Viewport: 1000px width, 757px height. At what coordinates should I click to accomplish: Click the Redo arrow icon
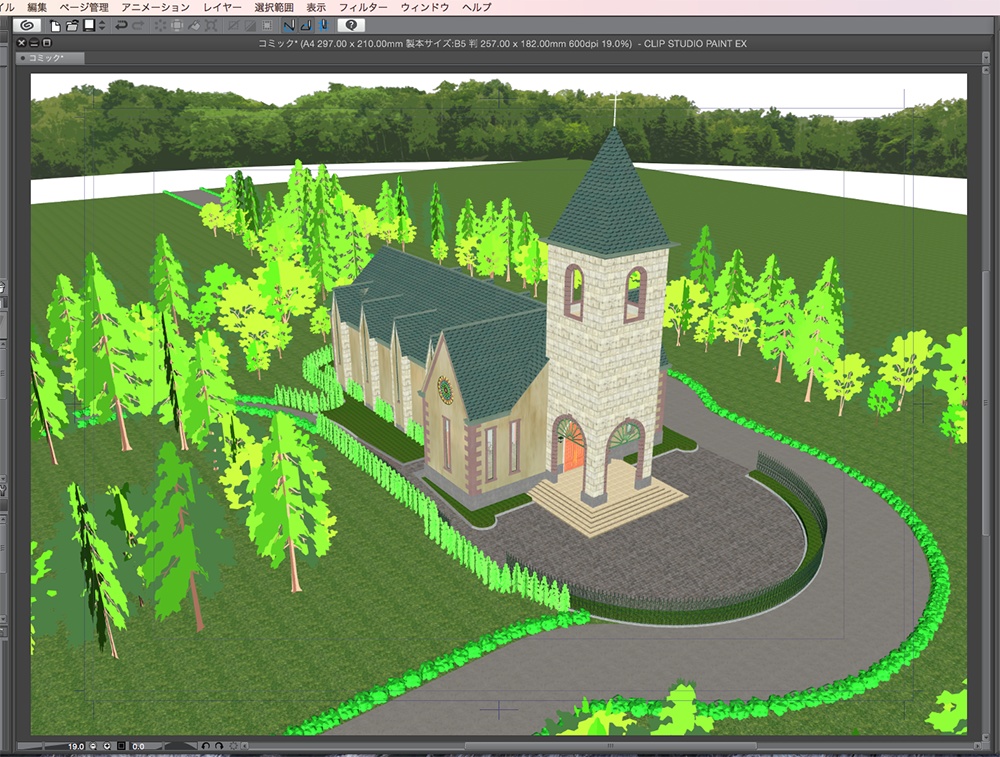138,26
